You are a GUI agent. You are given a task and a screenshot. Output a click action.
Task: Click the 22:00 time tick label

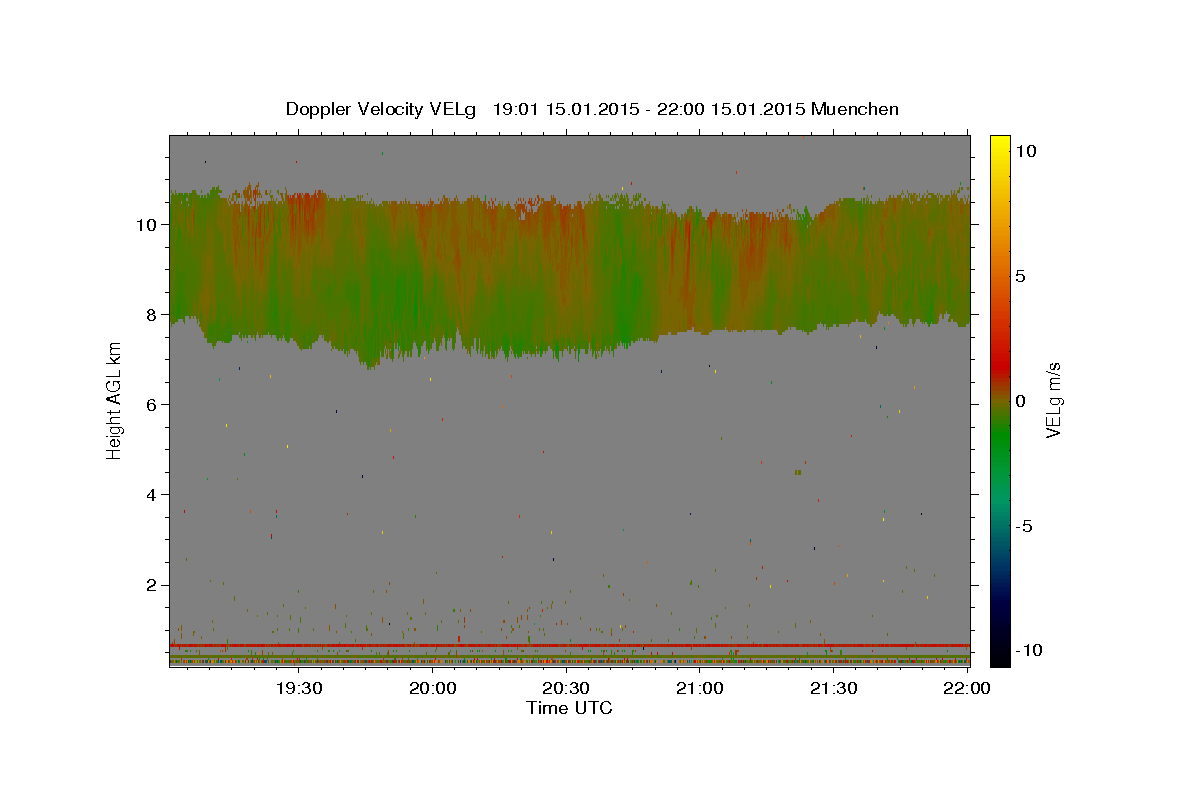click(x=967, y=688)
